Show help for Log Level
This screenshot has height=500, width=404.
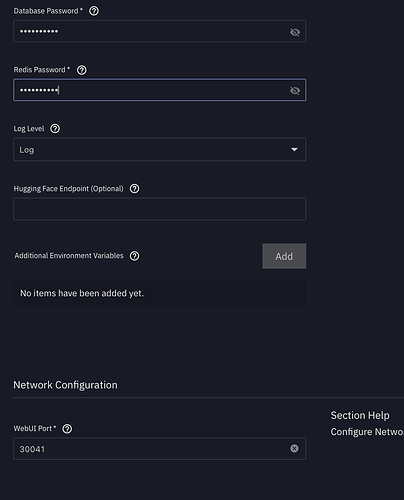click(x=55, y=129)
